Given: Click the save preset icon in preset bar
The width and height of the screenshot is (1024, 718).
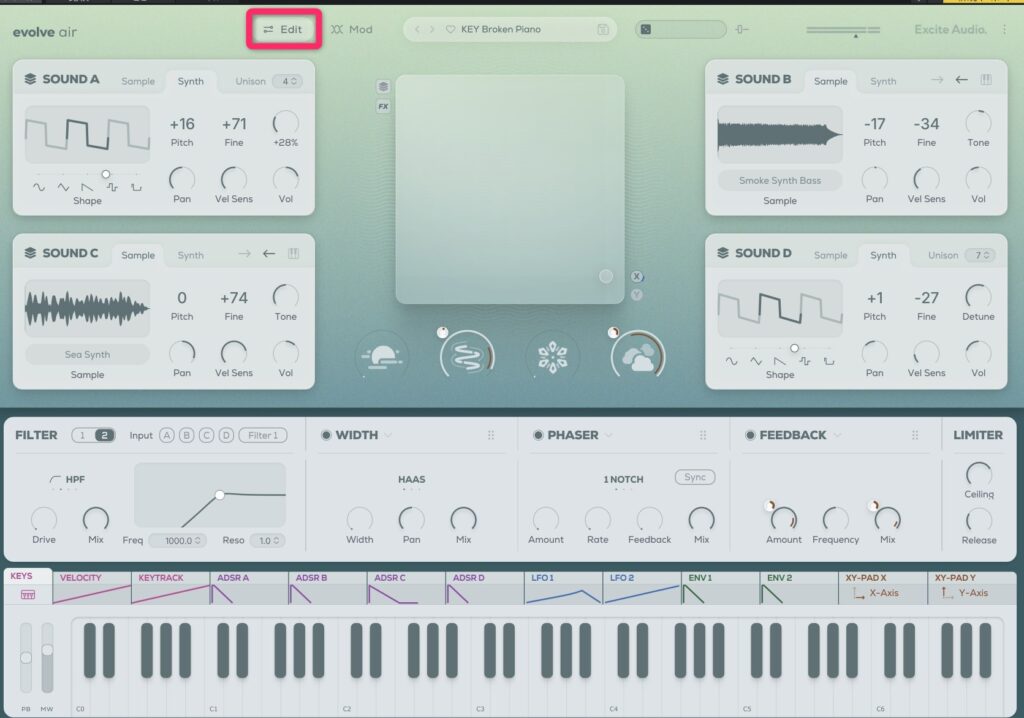Looking at the screenshot, I should [x=602, y=30].
